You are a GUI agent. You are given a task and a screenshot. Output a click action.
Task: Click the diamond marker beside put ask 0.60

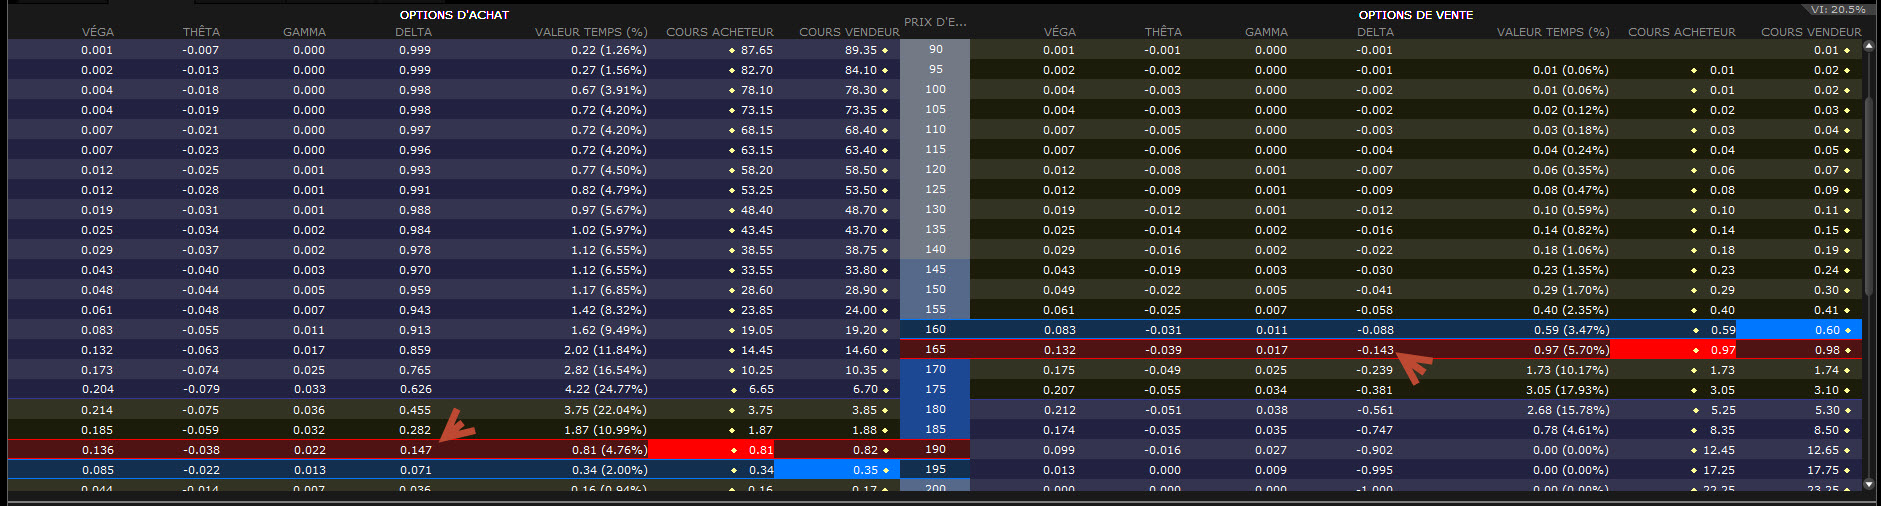(1847, 330)
